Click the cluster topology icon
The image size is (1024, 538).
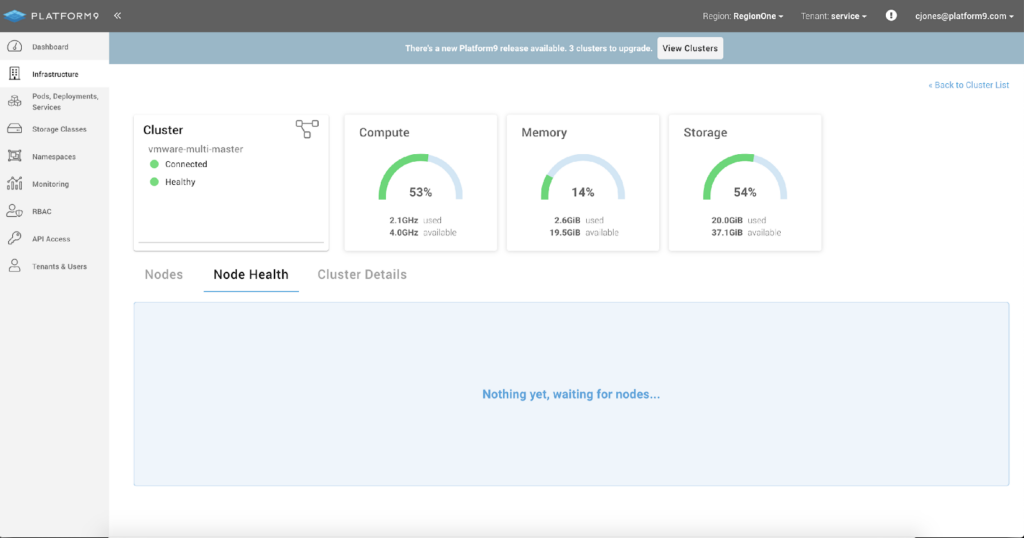(307, 129)
